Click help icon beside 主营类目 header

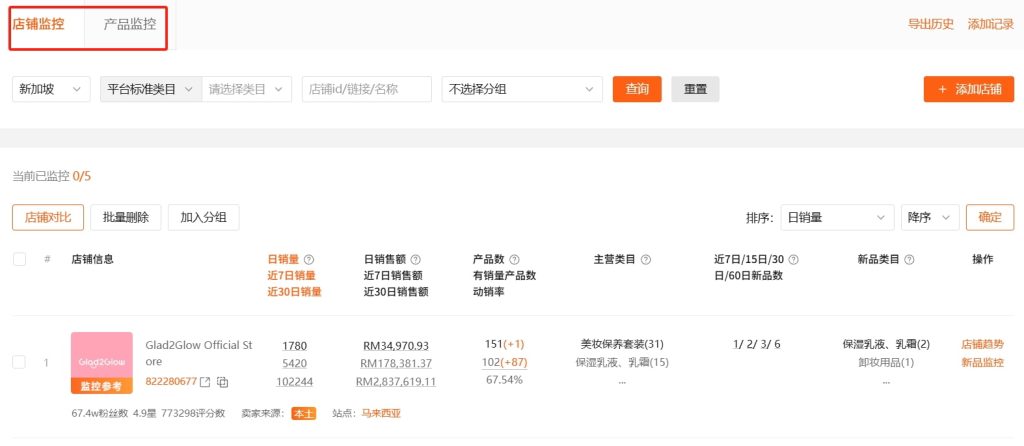point(646,259)
